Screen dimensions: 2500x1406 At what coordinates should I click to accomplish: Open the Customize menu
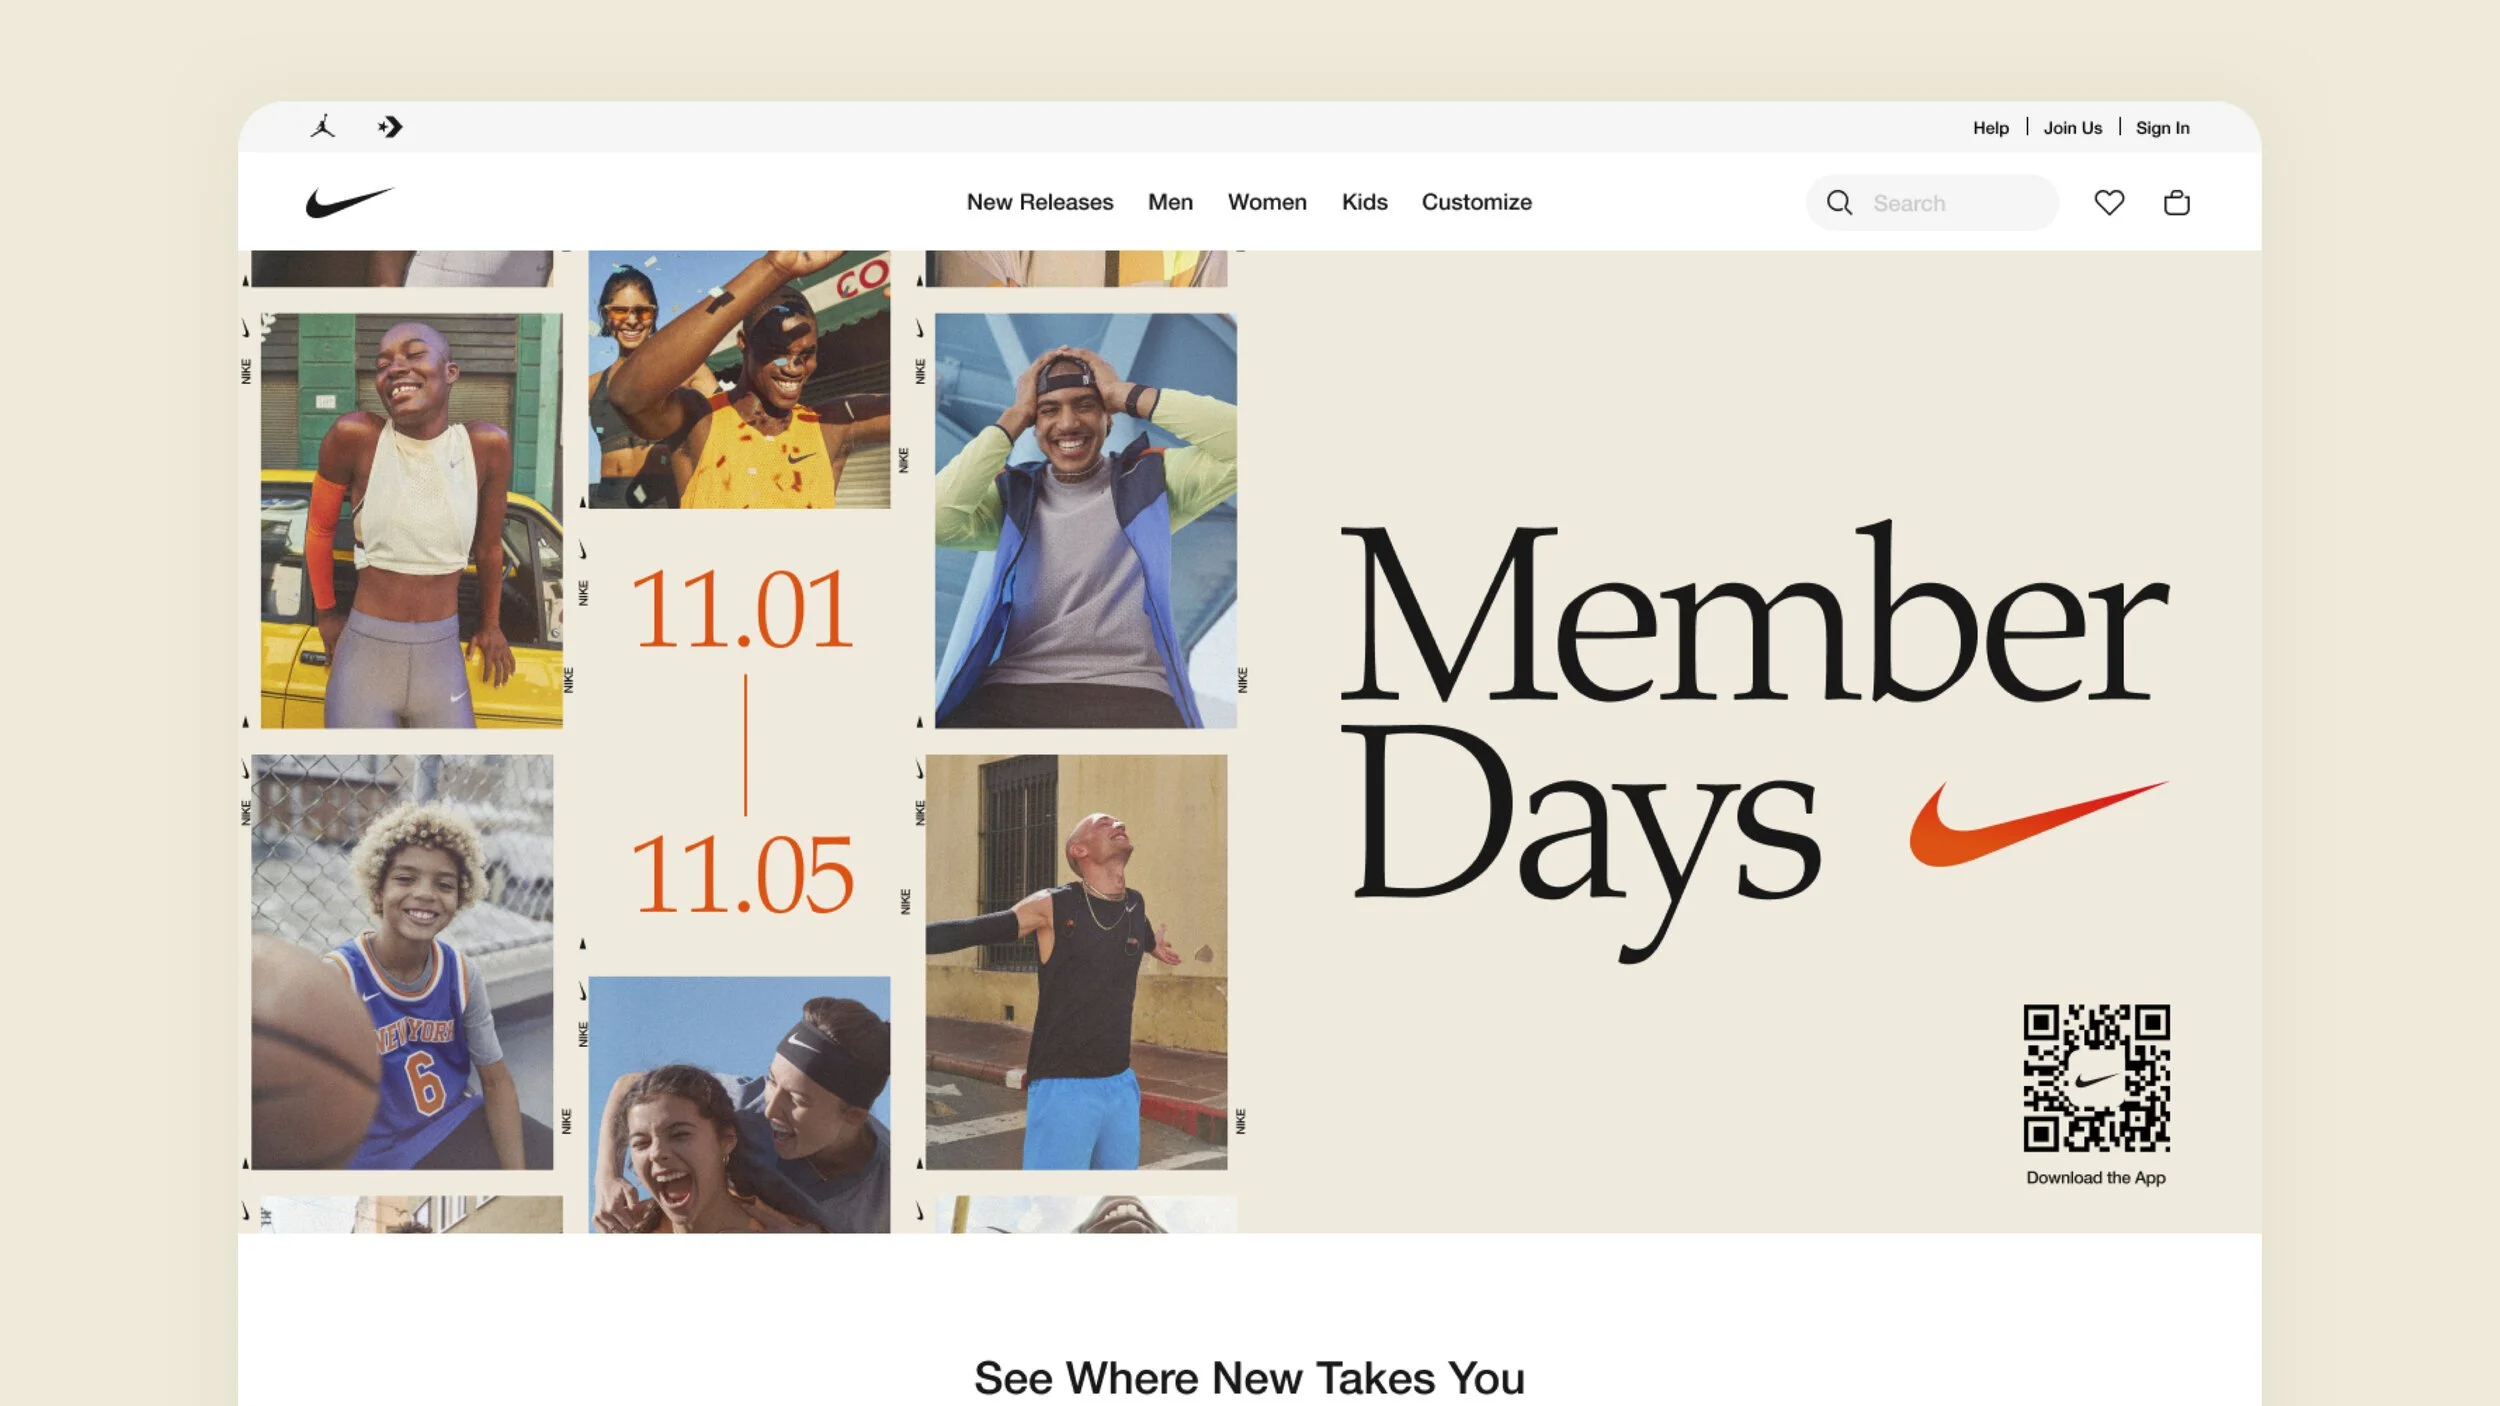1476,202
